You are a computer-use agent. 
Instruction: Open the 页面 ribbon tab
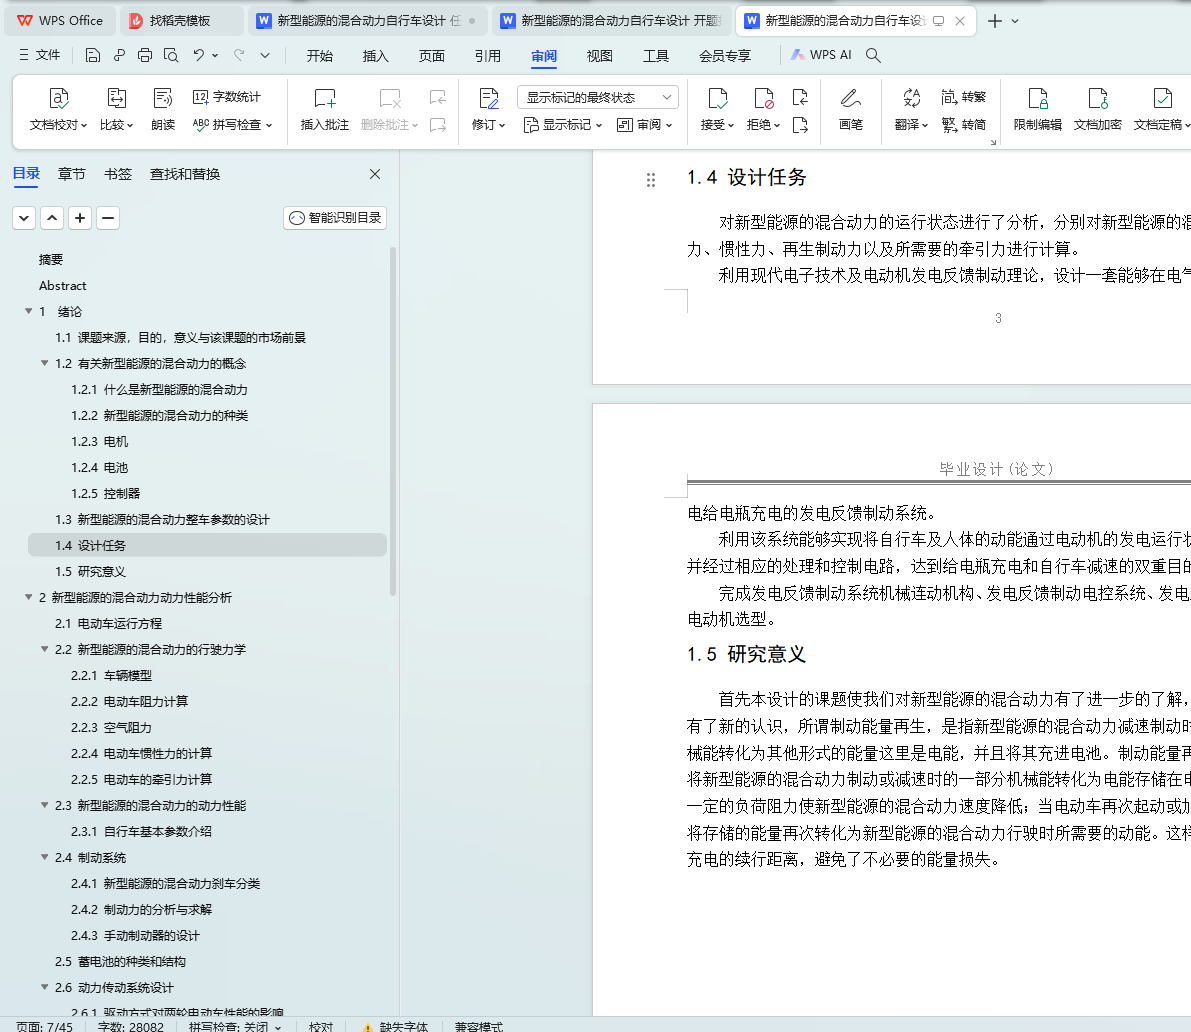[431, 55]
